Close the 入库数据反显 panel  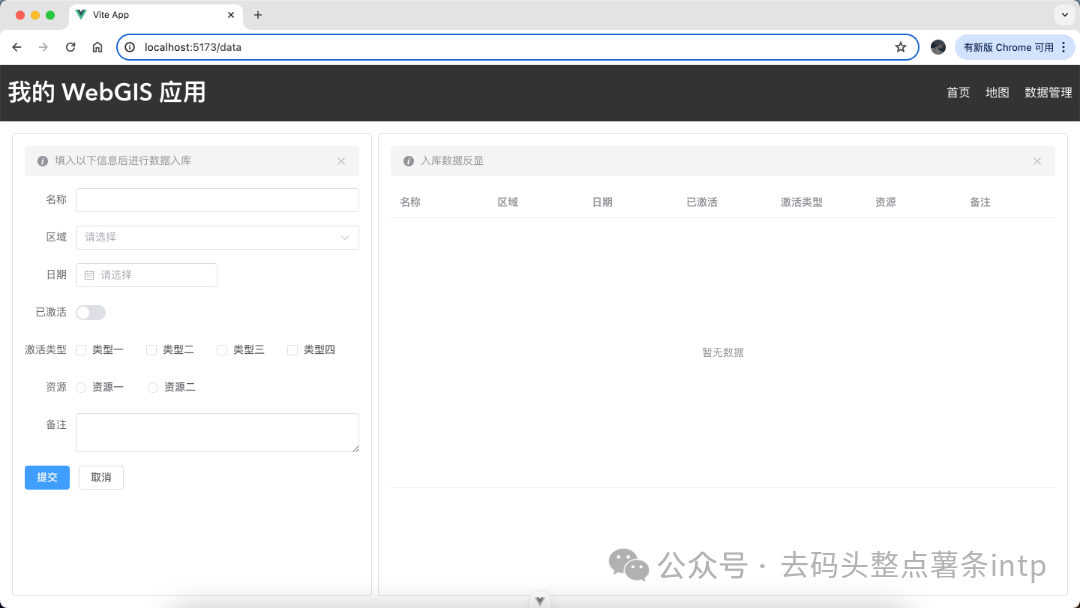[1037, 161]
